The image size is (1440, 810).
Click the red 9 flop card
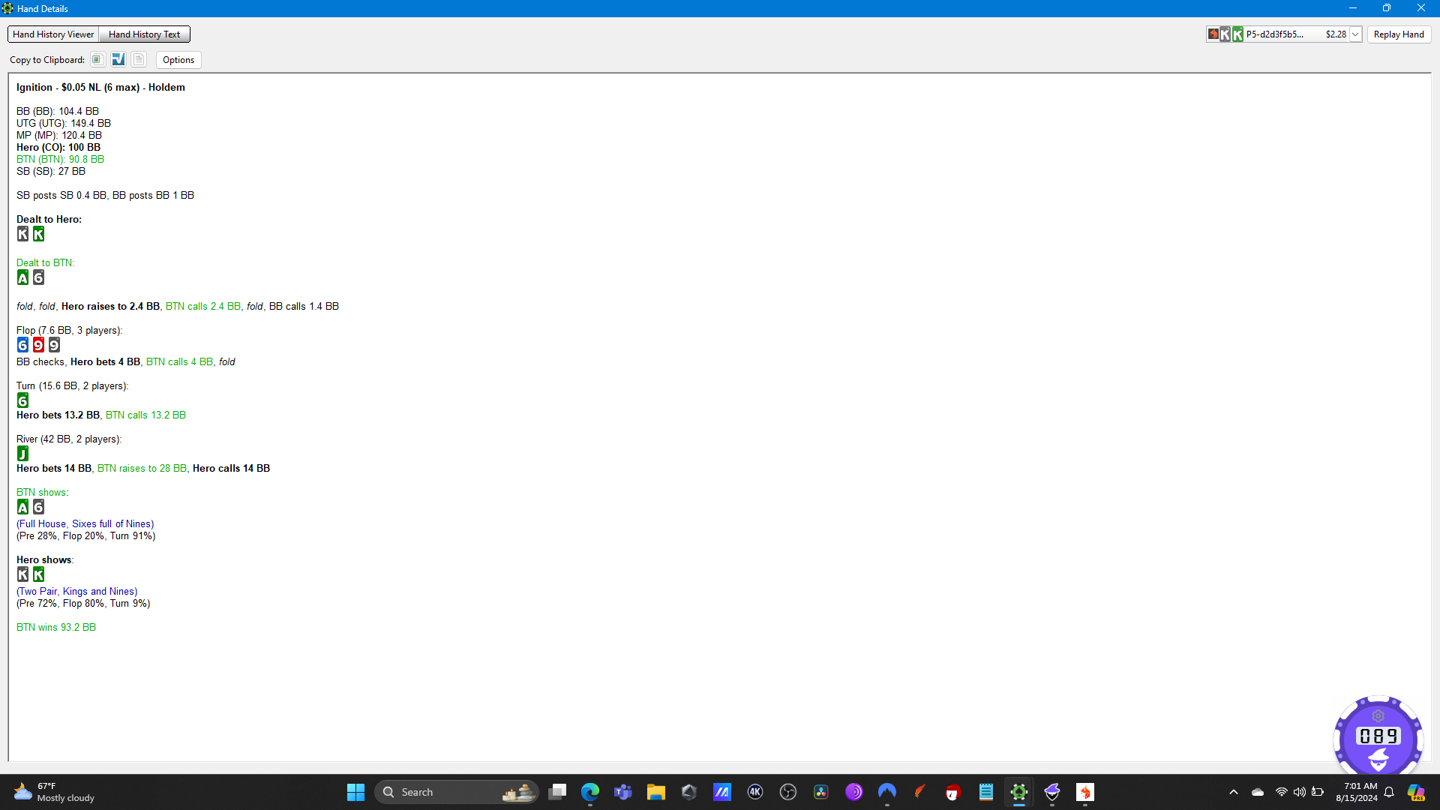[x=38, y=345]
